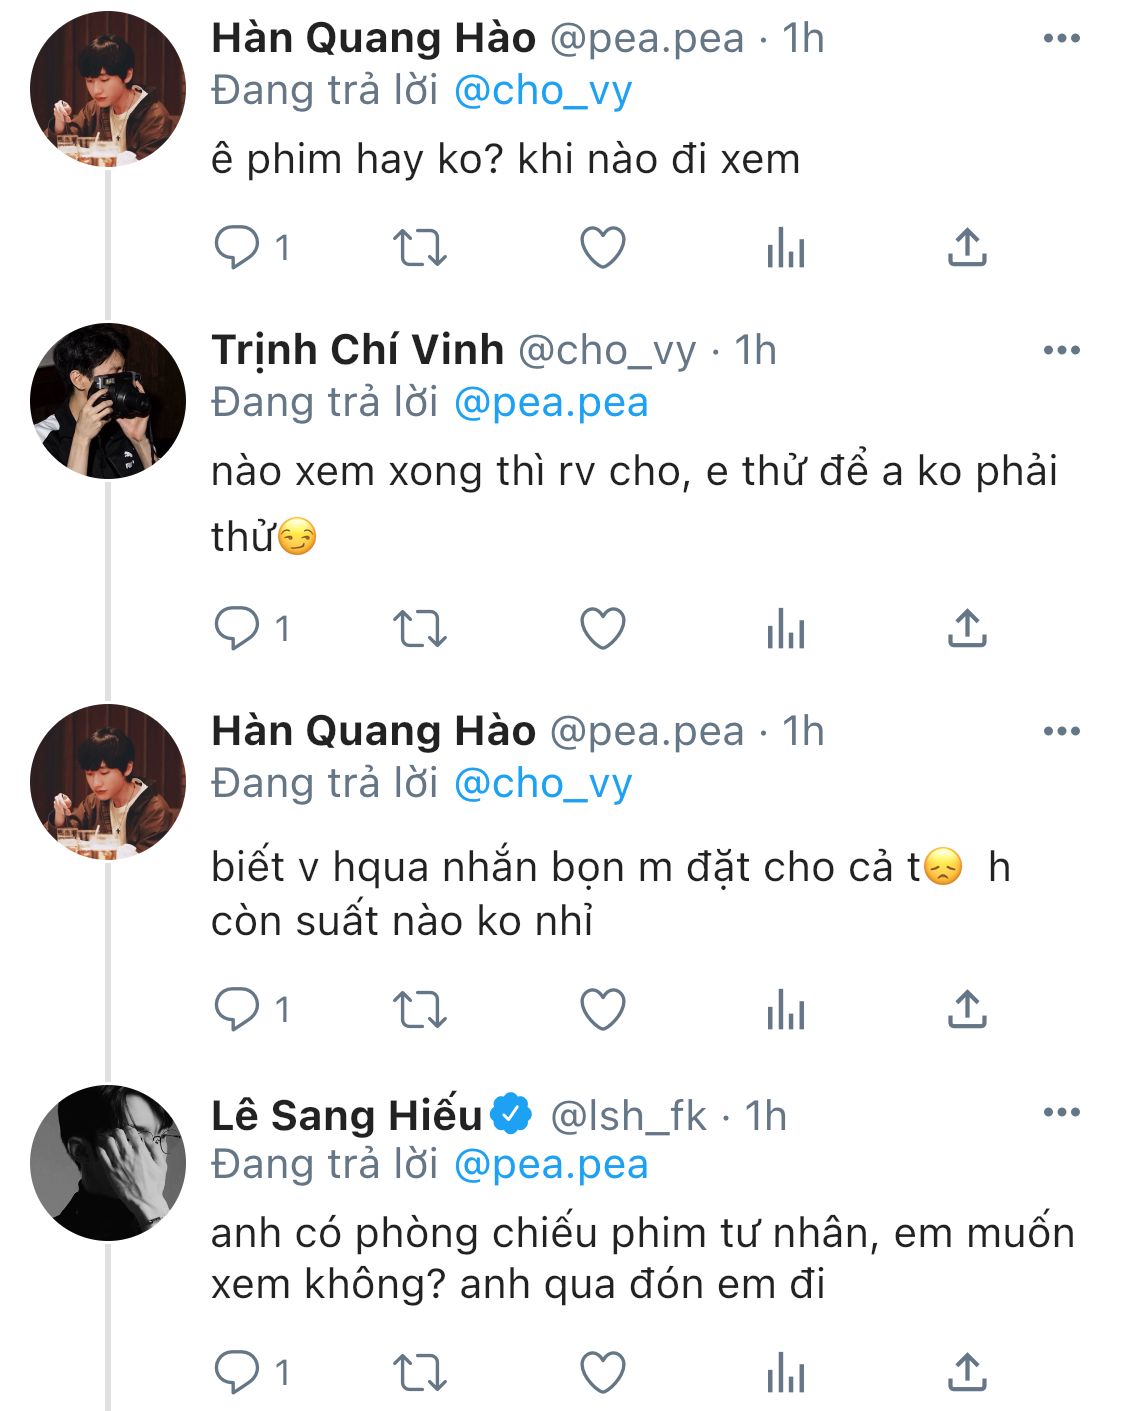Image resolution: width=1125 pixels, height=1411 pixels.
Task: Like Trịnh Chí Vinh's reply
Action: pyautogui.click(x=603, y=628)
